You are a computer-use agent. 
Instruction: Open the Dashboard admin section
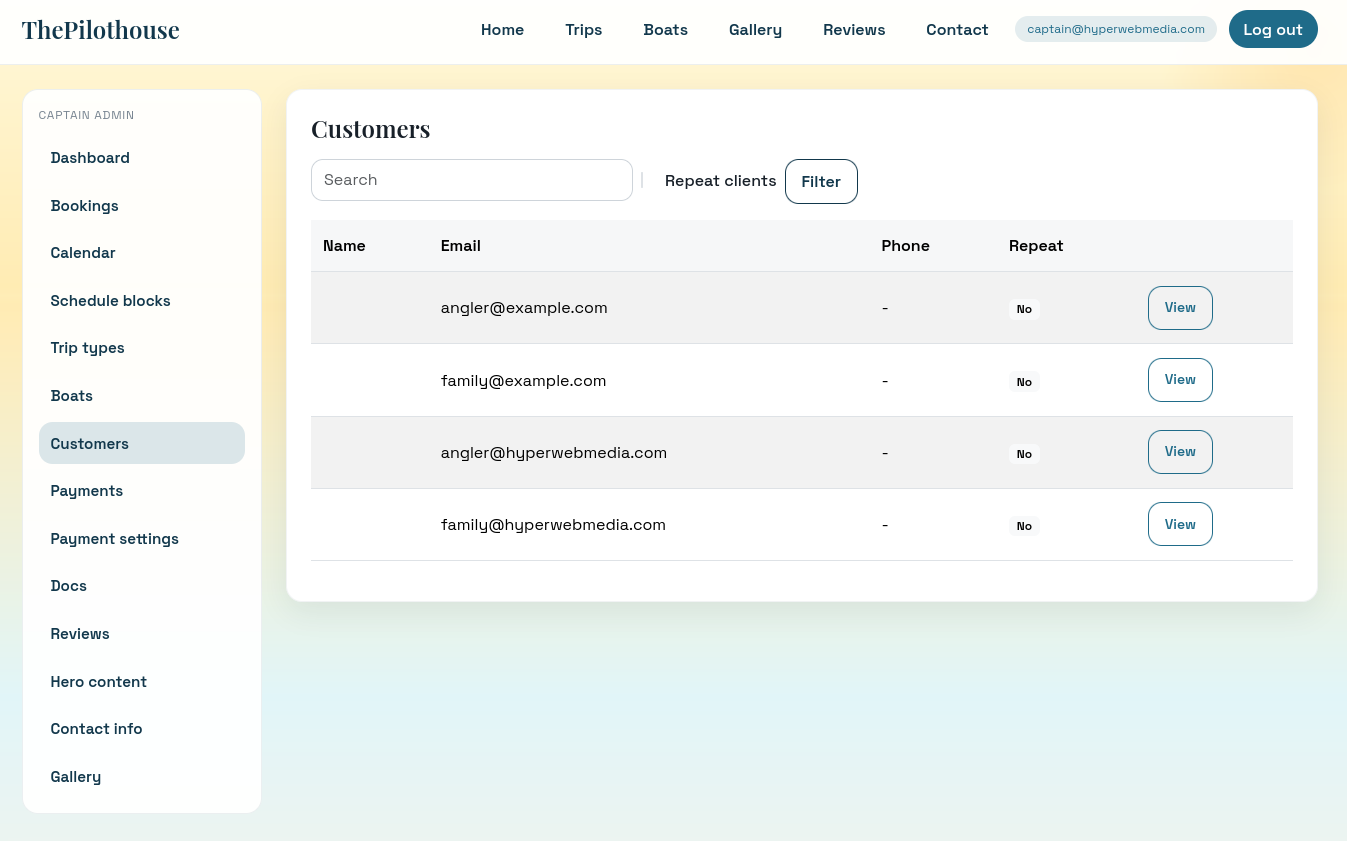(x=90, y=158)
